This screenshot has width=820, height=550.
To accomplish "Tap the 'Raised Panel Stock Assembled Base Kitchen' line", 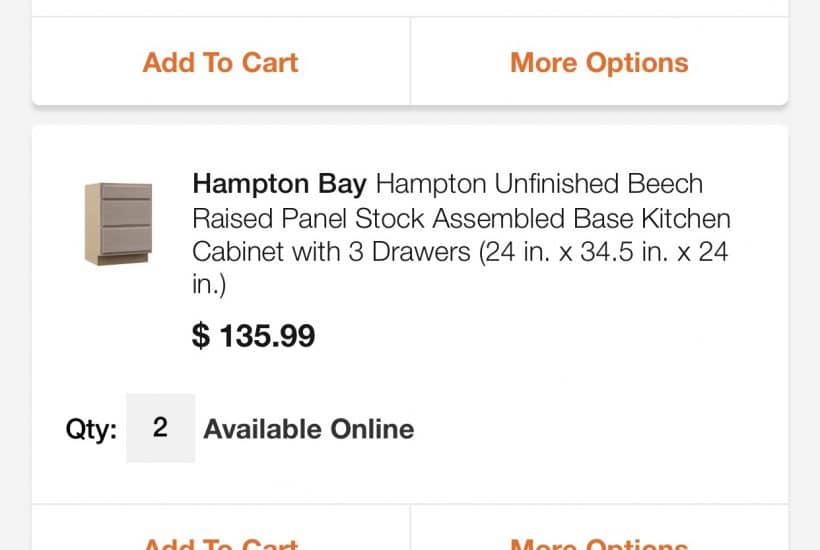I will (x=461, y=218).
